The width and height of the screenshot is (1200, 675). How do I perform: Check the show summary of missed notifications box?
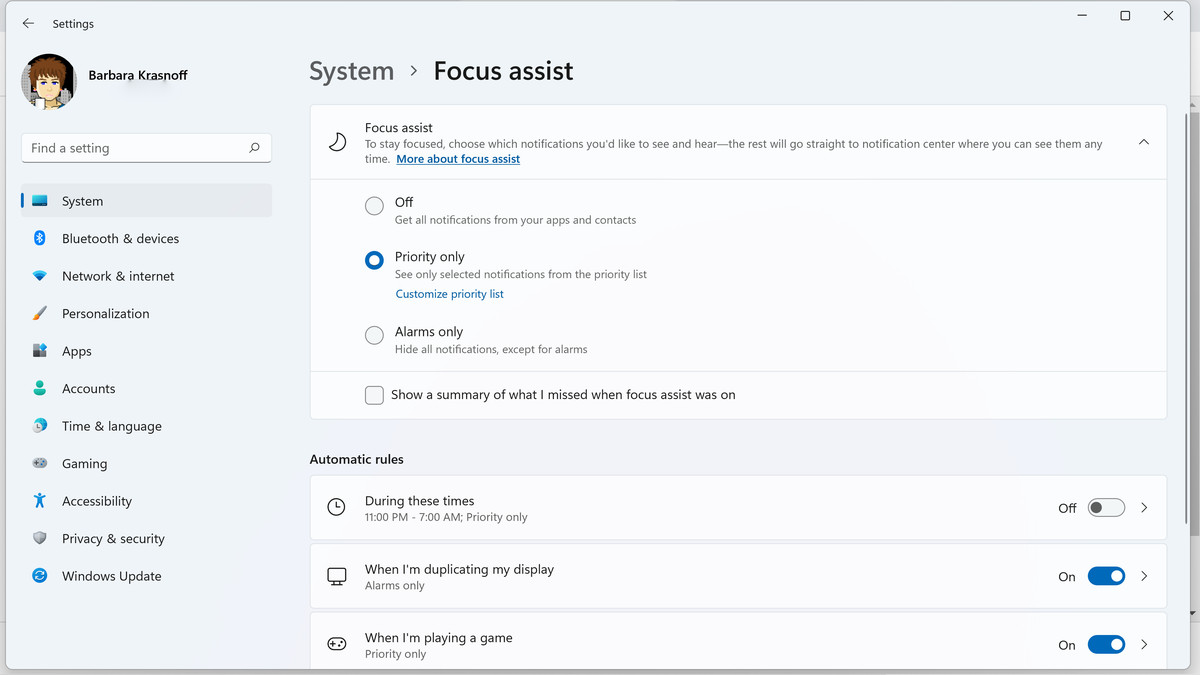374,395
